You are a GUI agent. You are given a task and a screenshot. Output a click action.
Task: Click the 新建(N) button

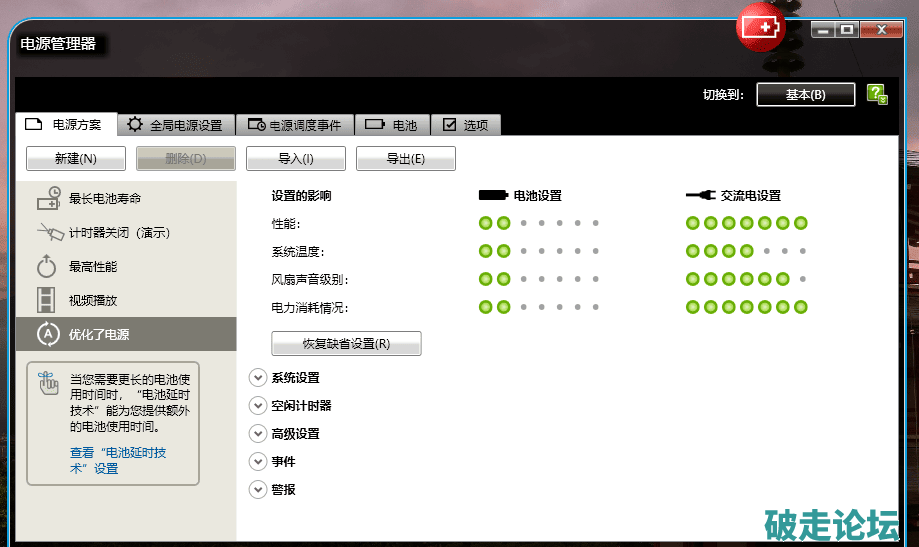[76, 159]
